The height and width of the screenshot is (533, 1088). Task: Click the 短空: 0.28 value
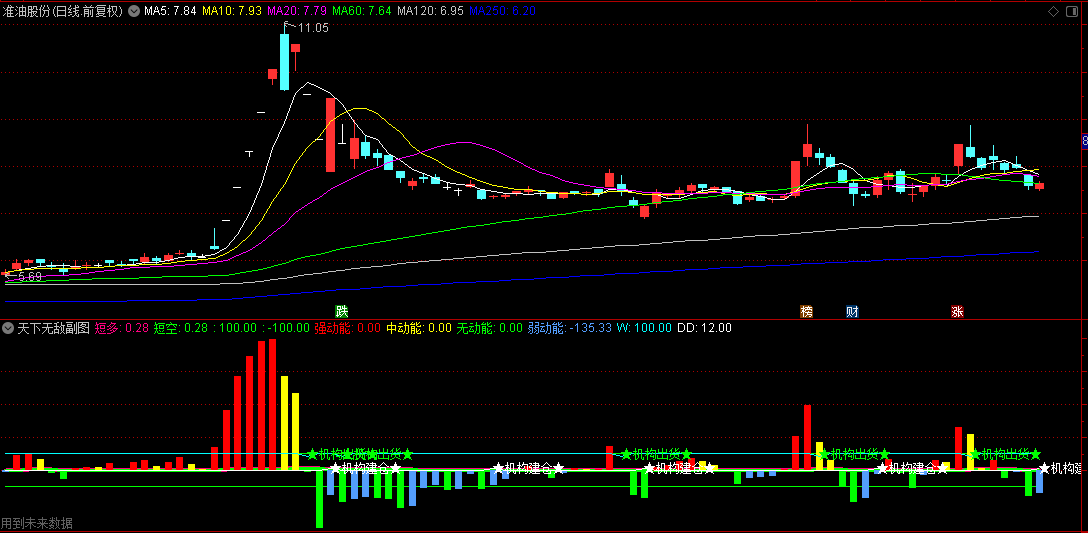(x=180, y=328)
